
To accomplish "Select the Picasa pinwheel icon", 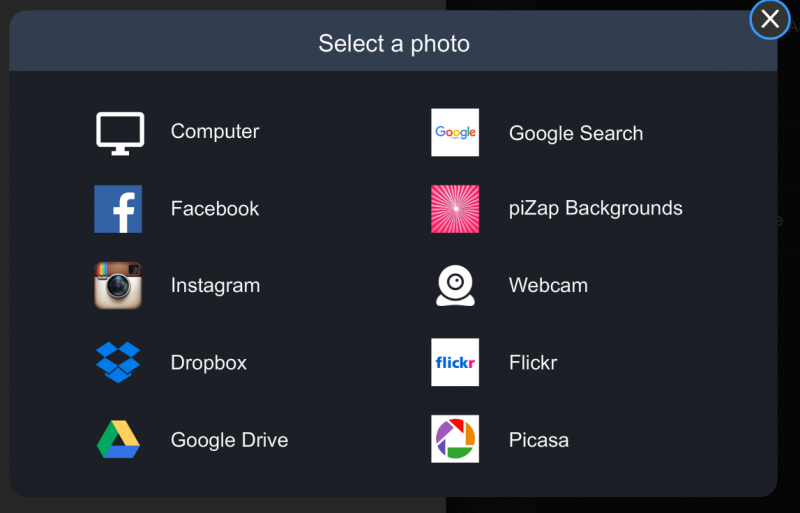I will click(x=455, y=439).
